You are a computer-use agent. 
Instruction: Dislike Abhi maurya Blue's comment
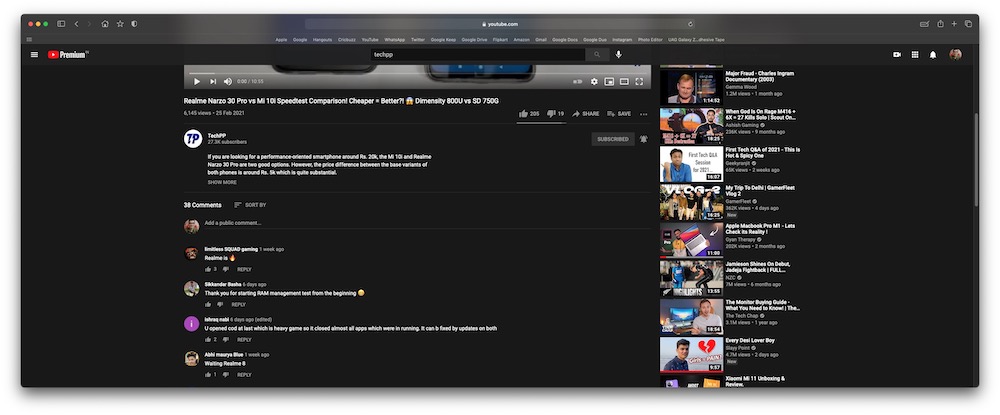pos(225,375)
